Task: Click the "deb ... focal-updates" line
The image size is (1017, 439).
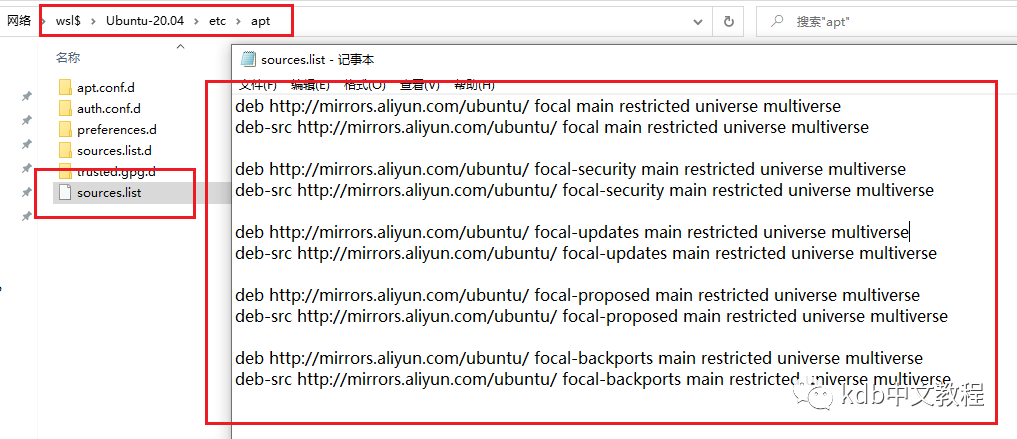Action: 572,232
